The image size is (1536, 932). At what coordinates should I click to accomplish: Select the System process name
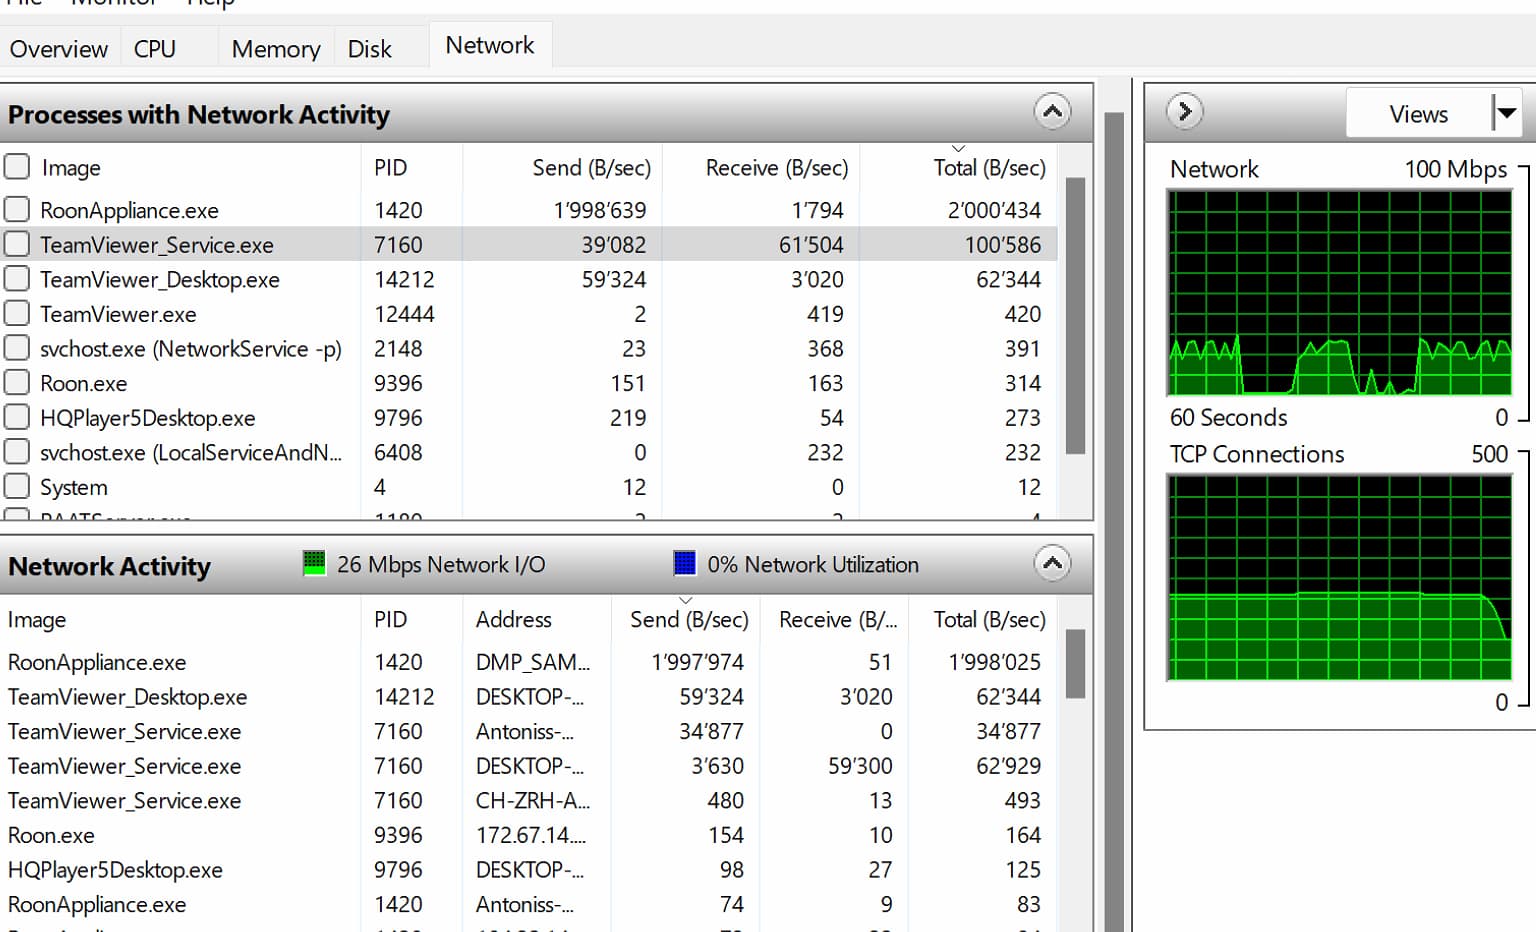point(73,487)
